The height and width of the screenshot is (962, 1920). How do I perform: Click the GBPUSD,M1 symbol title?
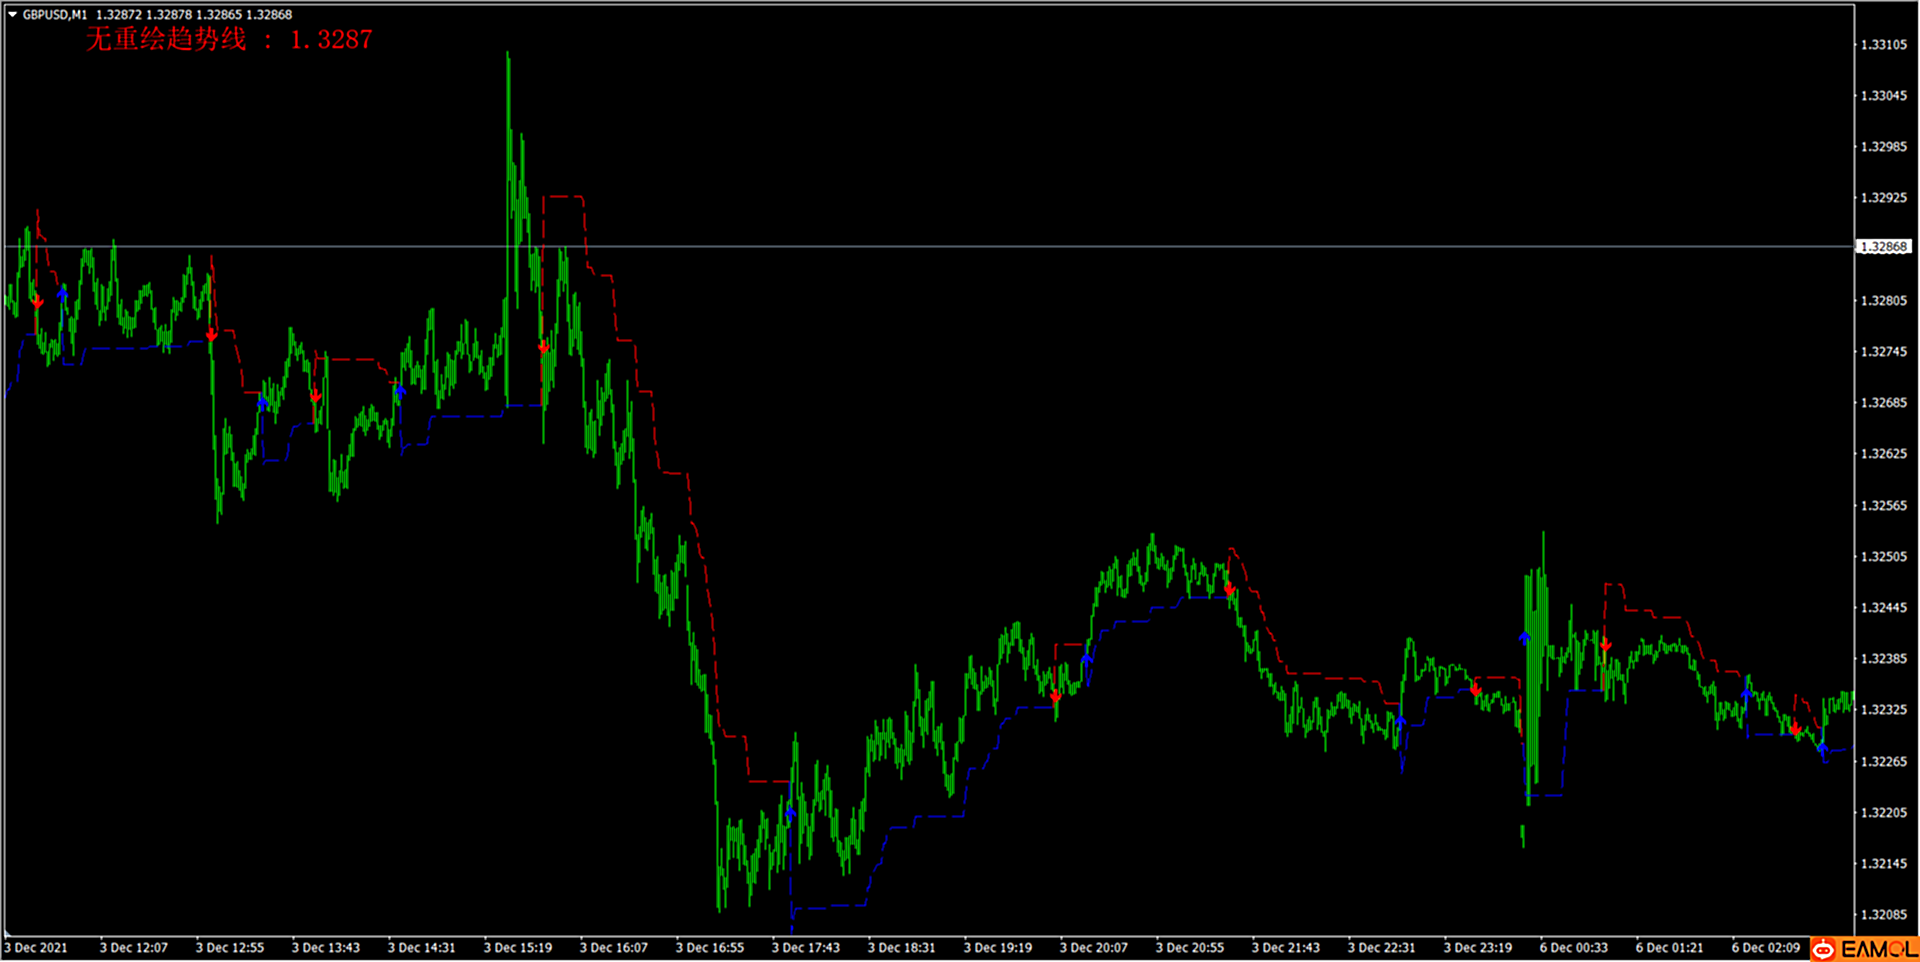pyautogui.click(x=55, y=15)
